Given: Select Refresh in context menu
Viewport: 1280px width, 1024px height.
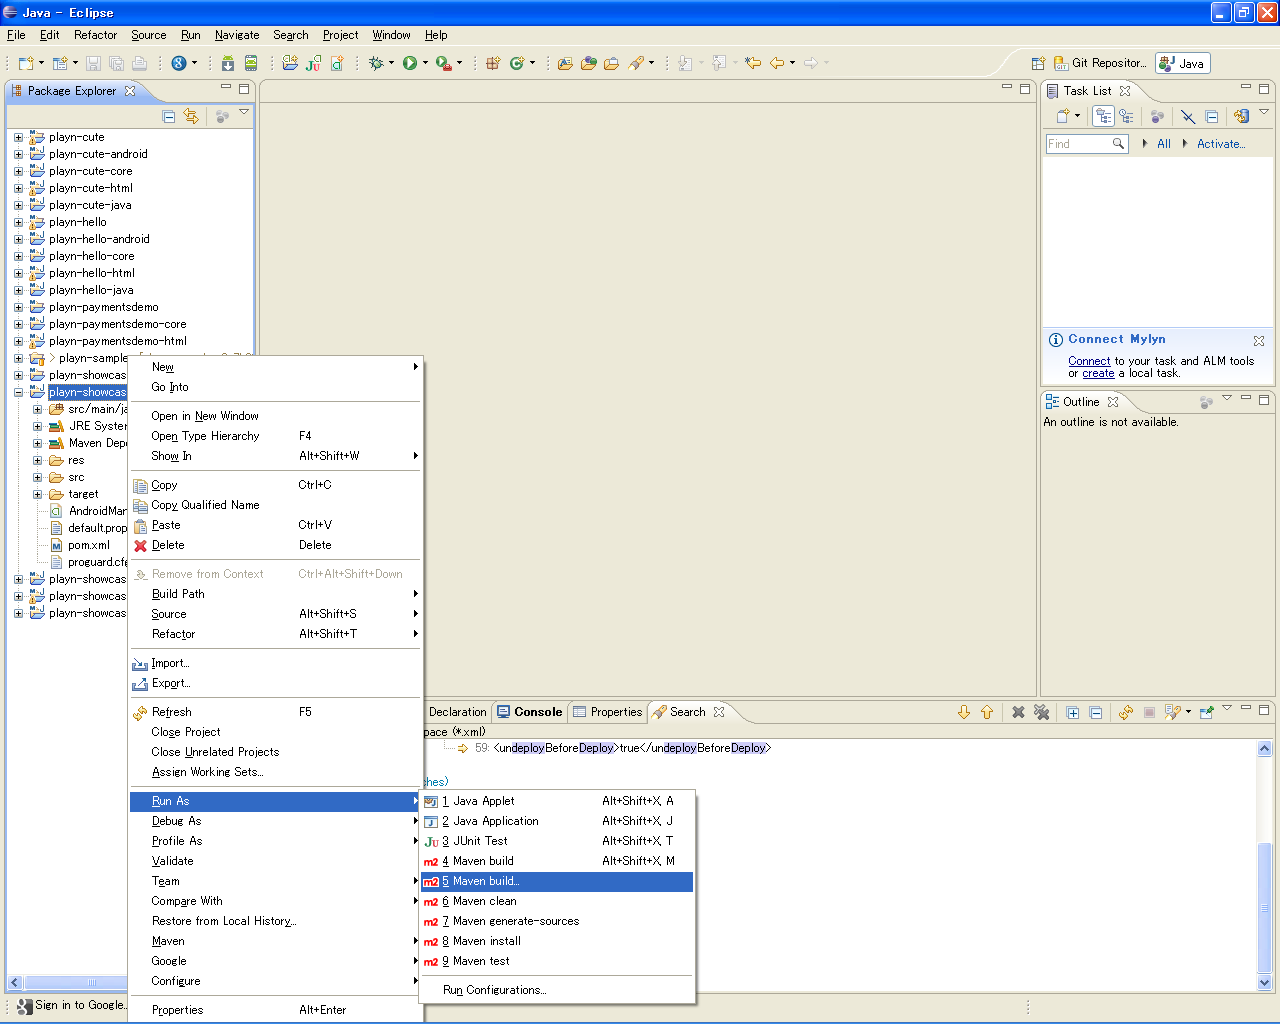Looking at the screenshot, I should point(276,712).
